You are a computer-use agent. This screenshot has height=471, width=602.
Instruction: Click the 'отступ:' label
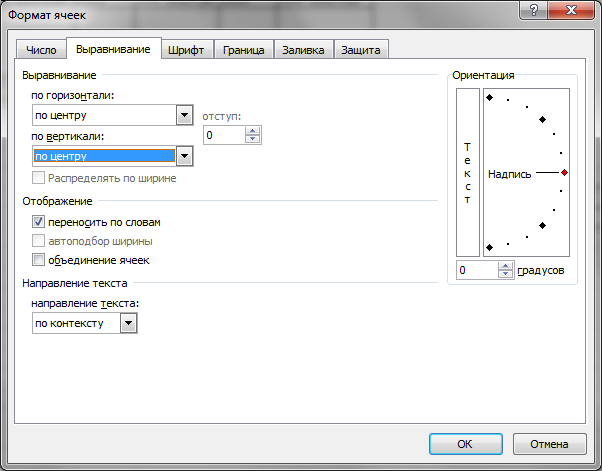click(x=222, y=116)
